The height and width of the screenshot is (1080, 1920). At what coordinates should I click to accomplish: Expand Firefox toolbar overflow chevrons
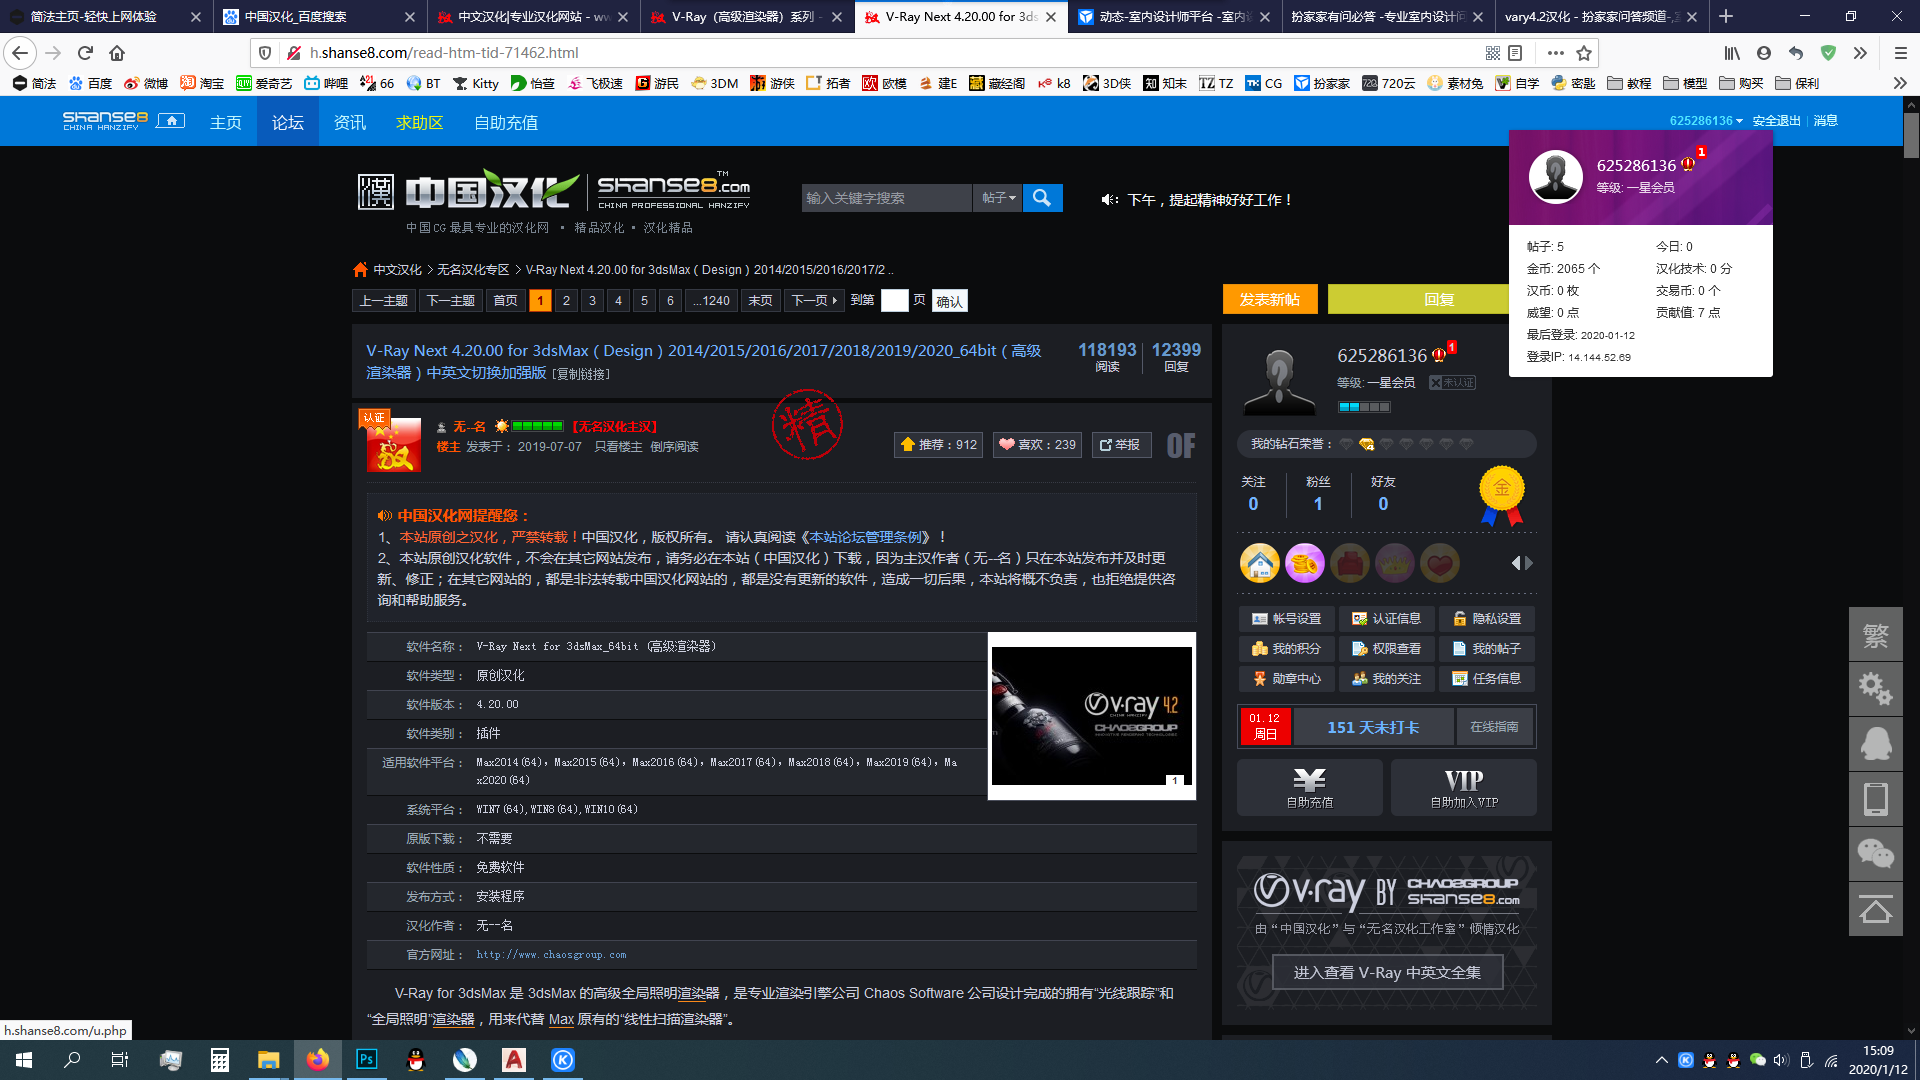(1860, 53)
